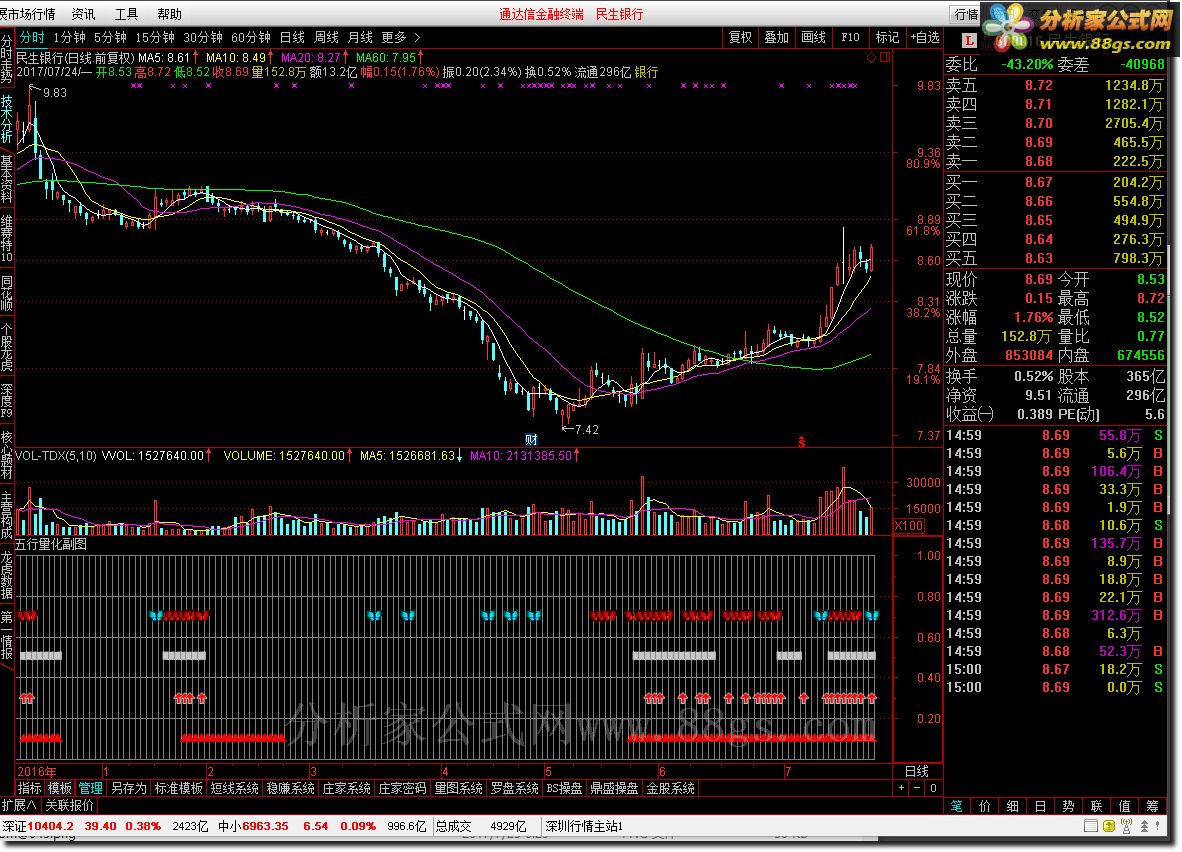The image size is (1182, 852).
Task: Open the 个股龙虎 sidebar tab
Action: coord(7,347)
